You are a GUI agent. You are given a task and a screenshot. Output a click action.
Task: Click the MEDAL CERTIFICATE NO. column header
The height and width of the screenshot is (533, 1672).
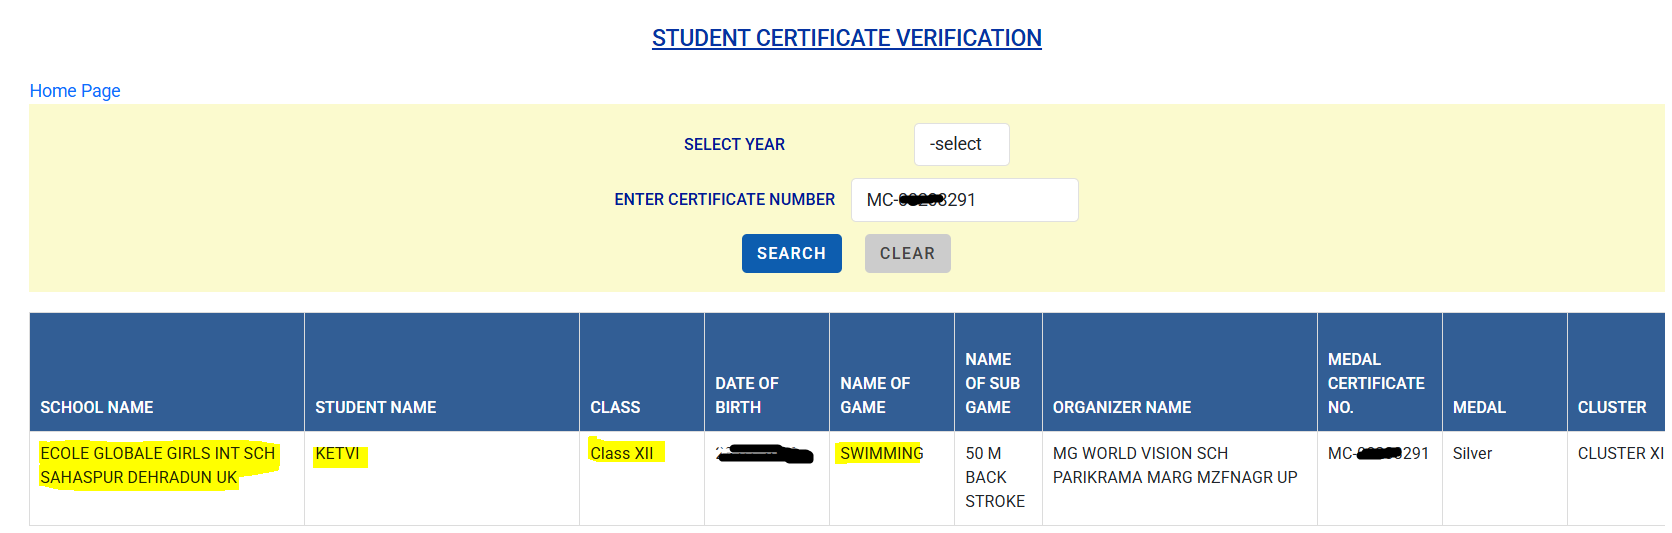tap(1380, 372)
